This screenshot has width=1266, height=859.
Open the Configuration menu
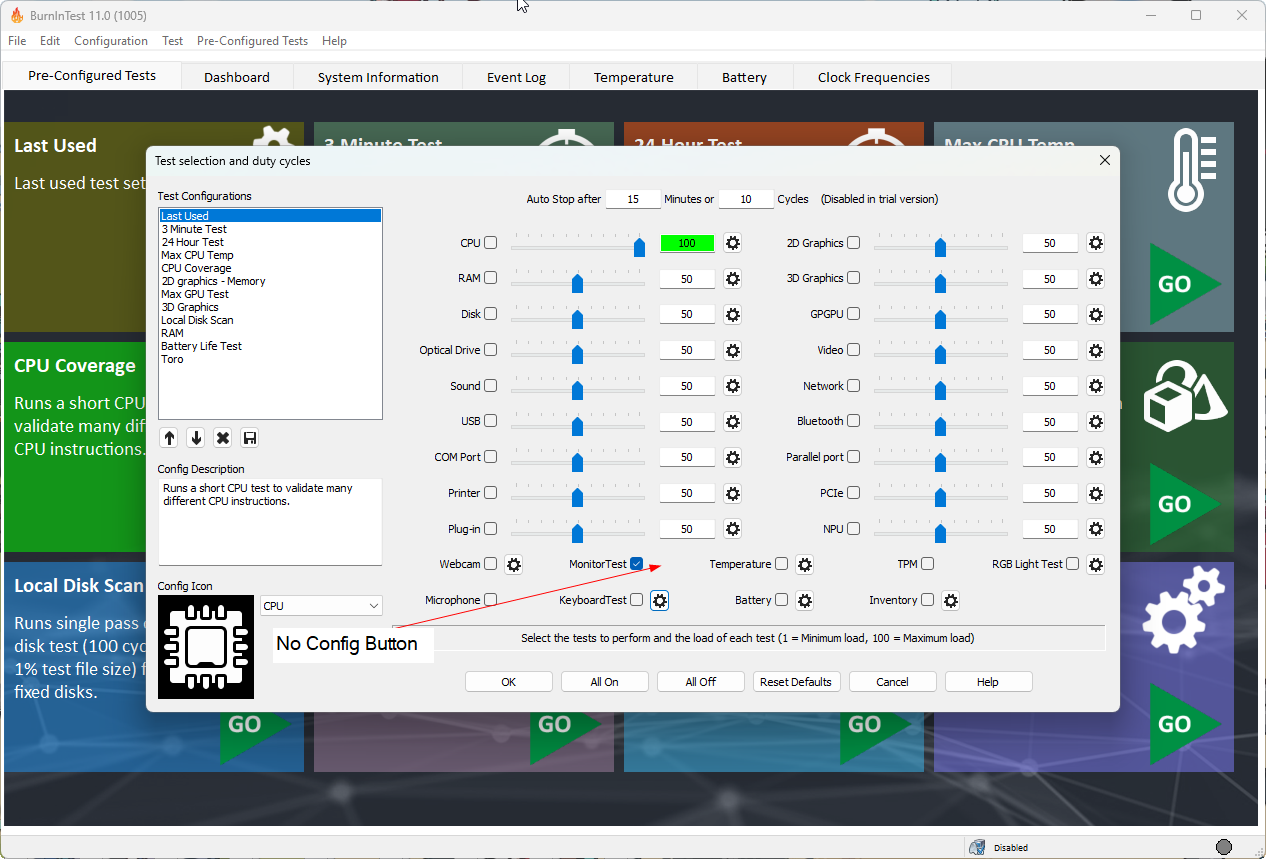click(x=111, y=41)
